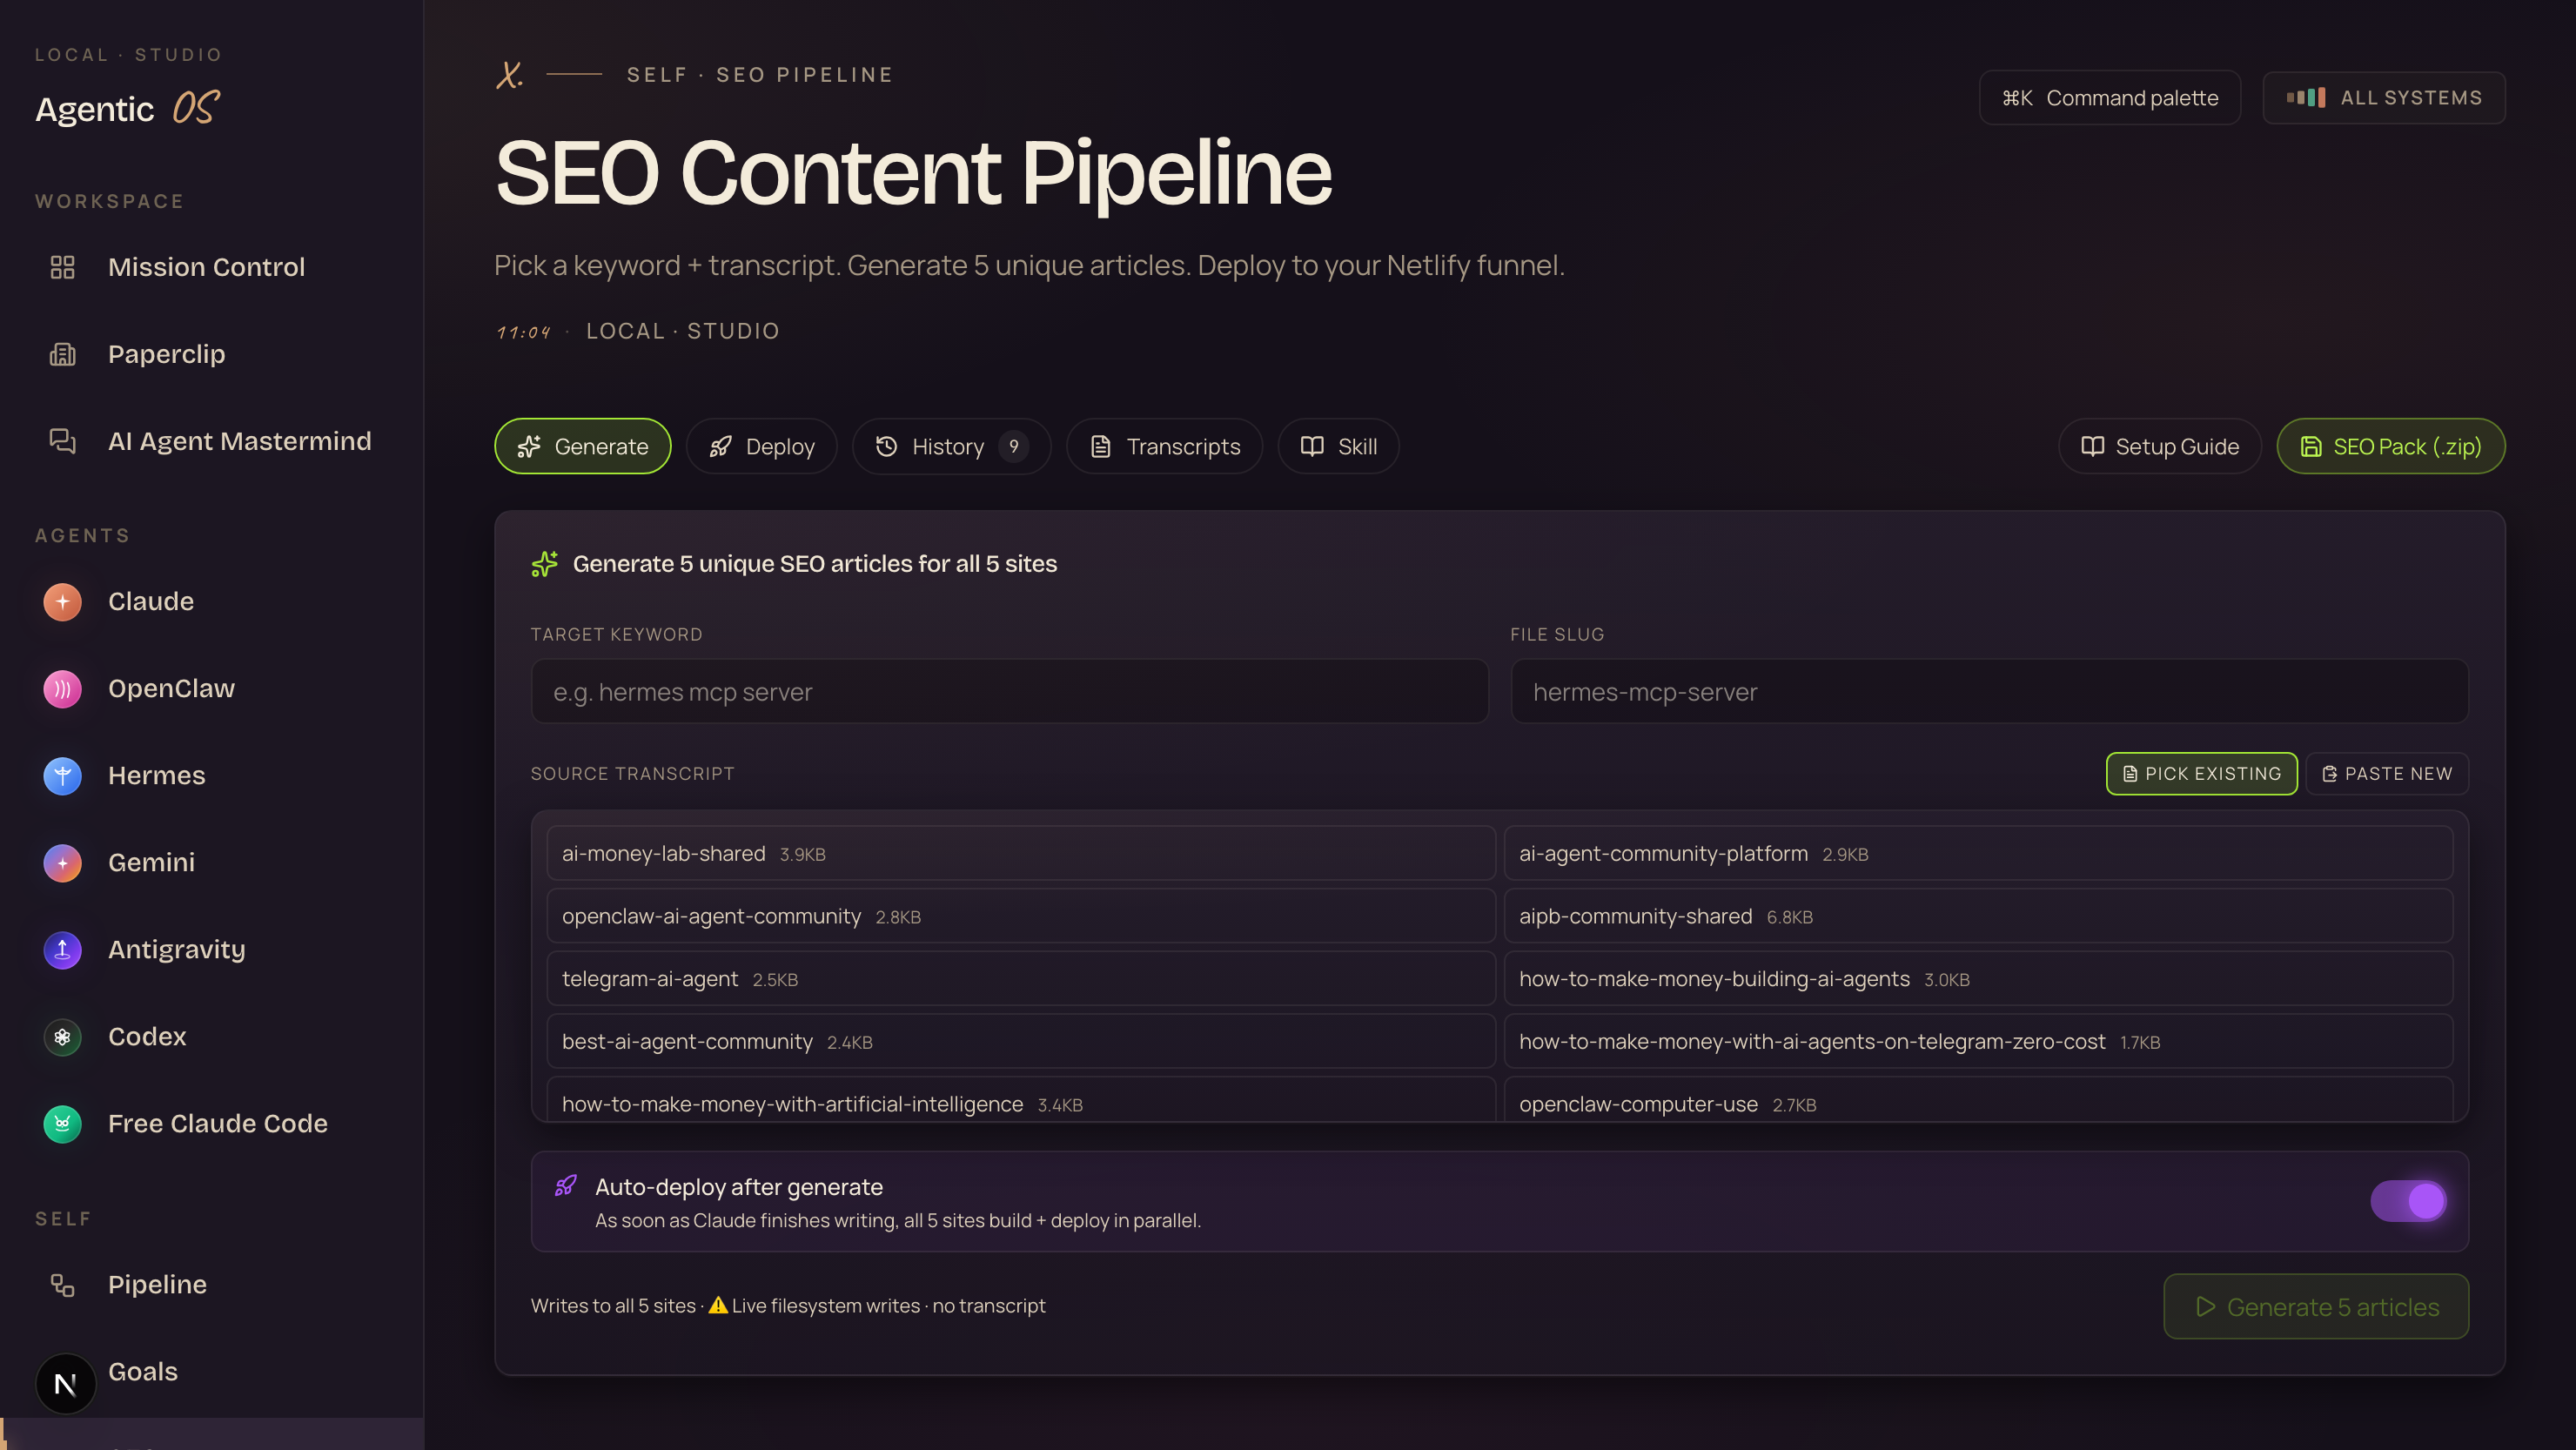Open AI Agent Mastermind in sidebar
This screenshot has width=2576, height=1450.
pyautogui.click(x=211, y=441)
